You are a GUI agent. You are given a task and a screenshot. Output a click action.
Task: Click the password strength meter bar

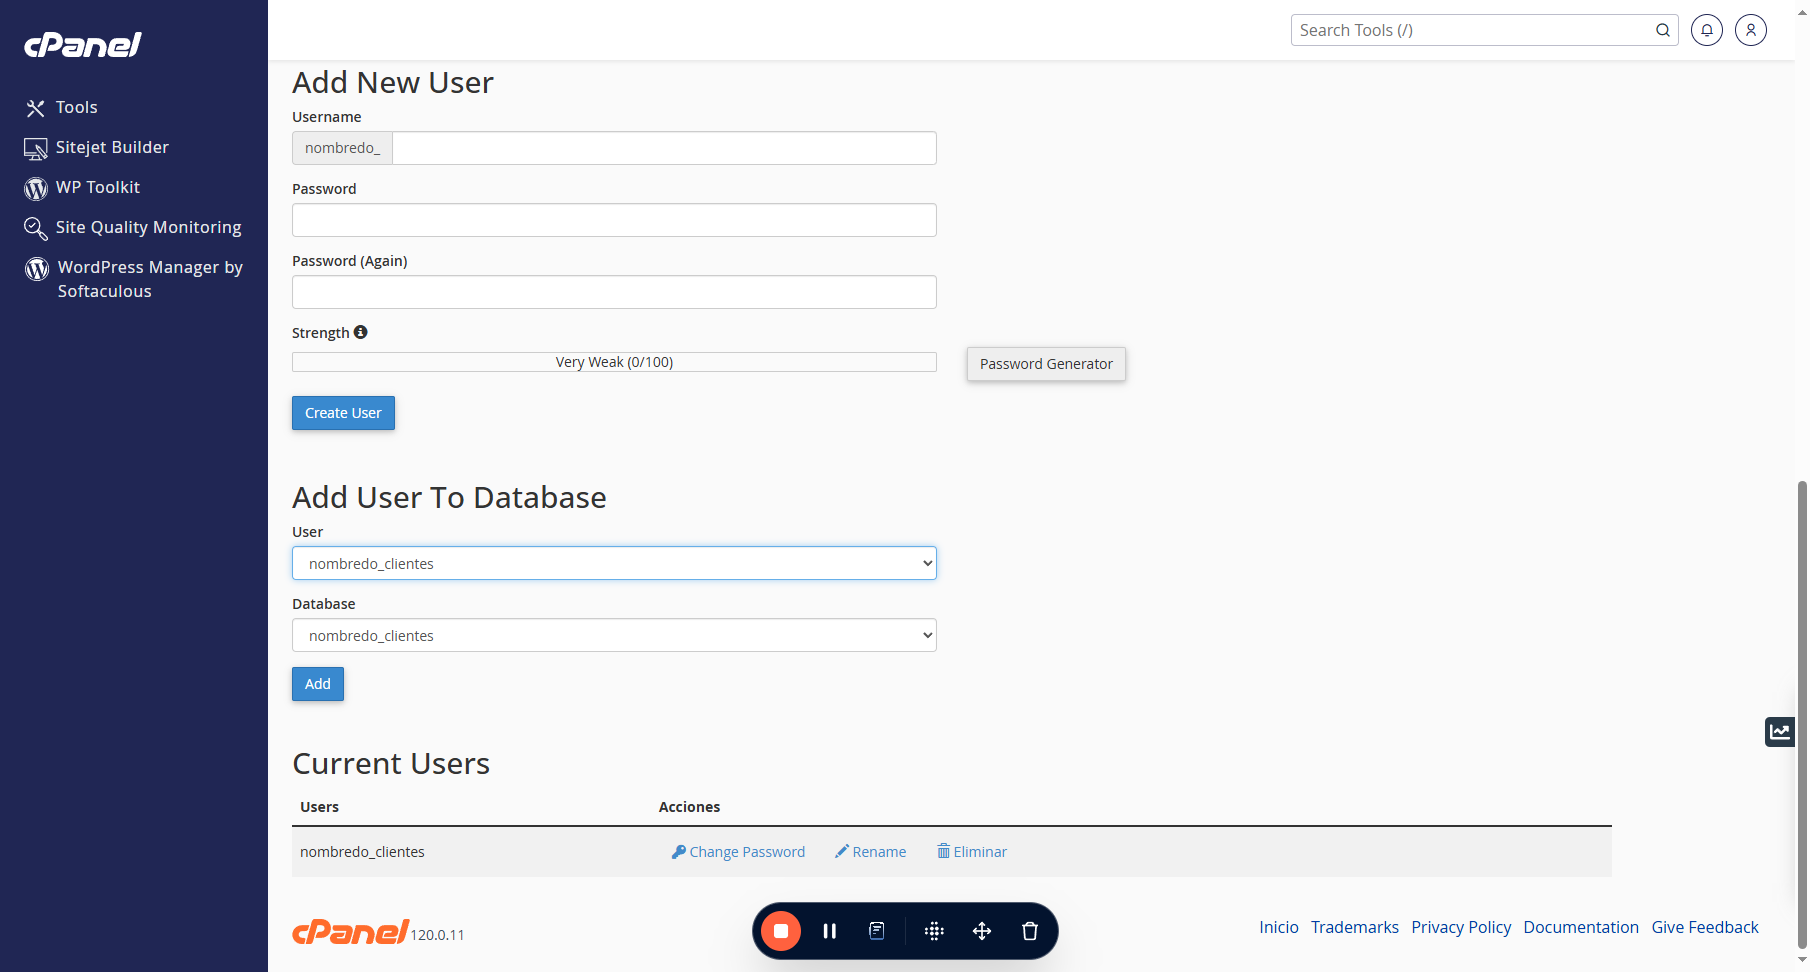[x=614, y=362]
